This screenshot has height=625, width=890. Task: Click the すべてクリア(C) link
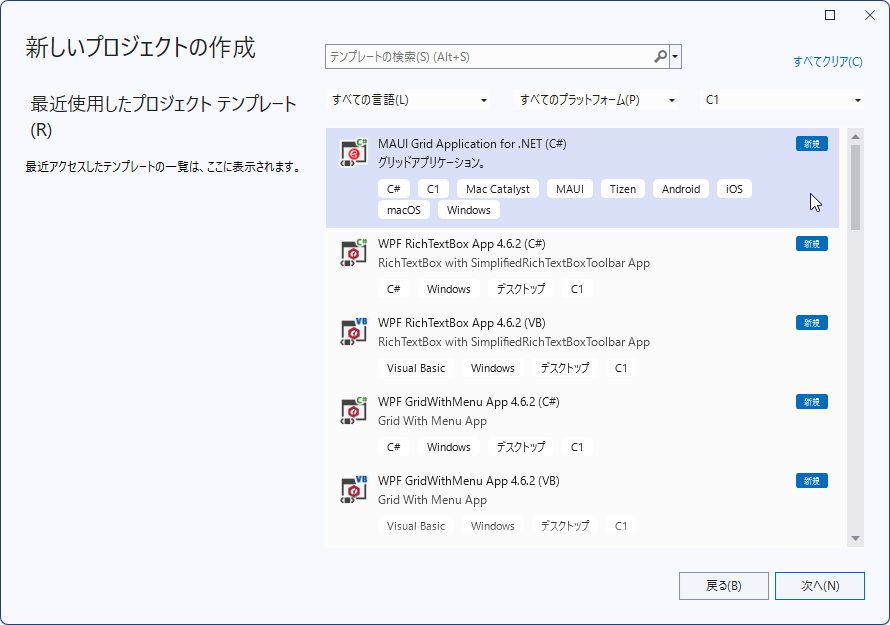point(828,61)
